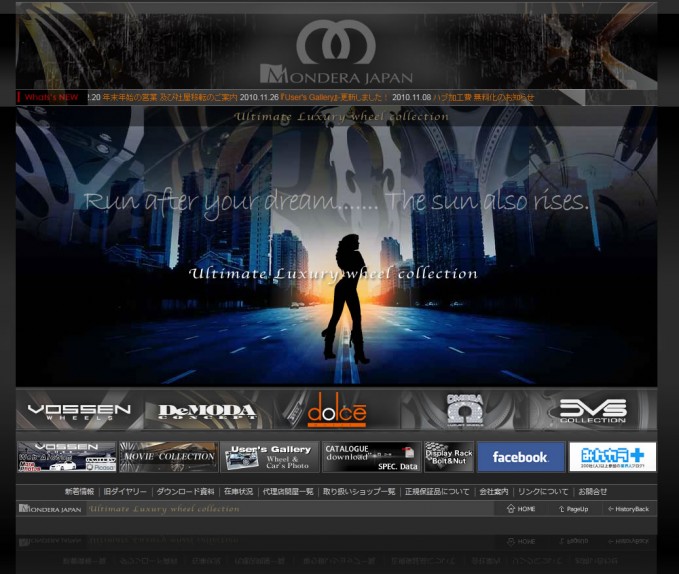Open the Movie Collection banner

[x=168, y=457]
